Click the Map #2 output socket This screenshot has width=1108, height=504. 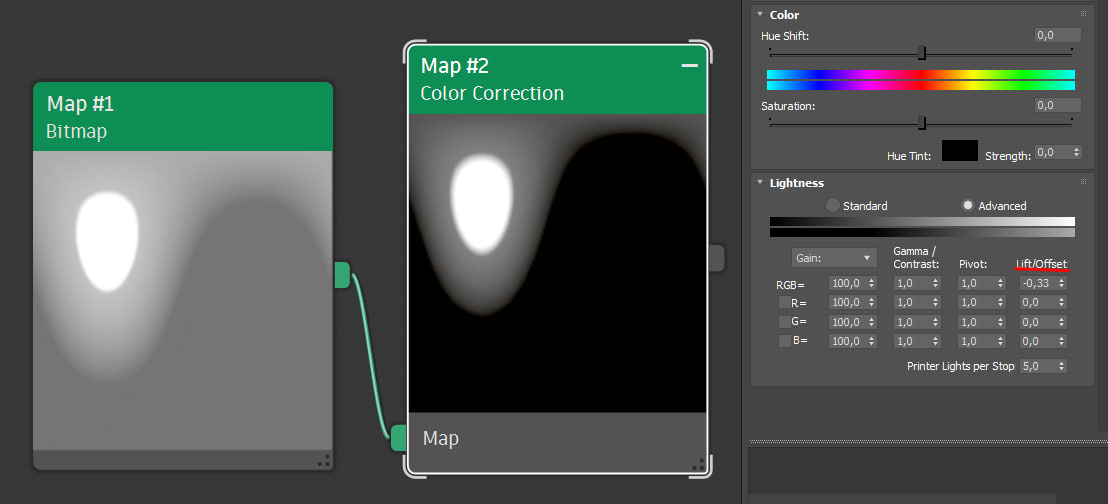[715, 258]
